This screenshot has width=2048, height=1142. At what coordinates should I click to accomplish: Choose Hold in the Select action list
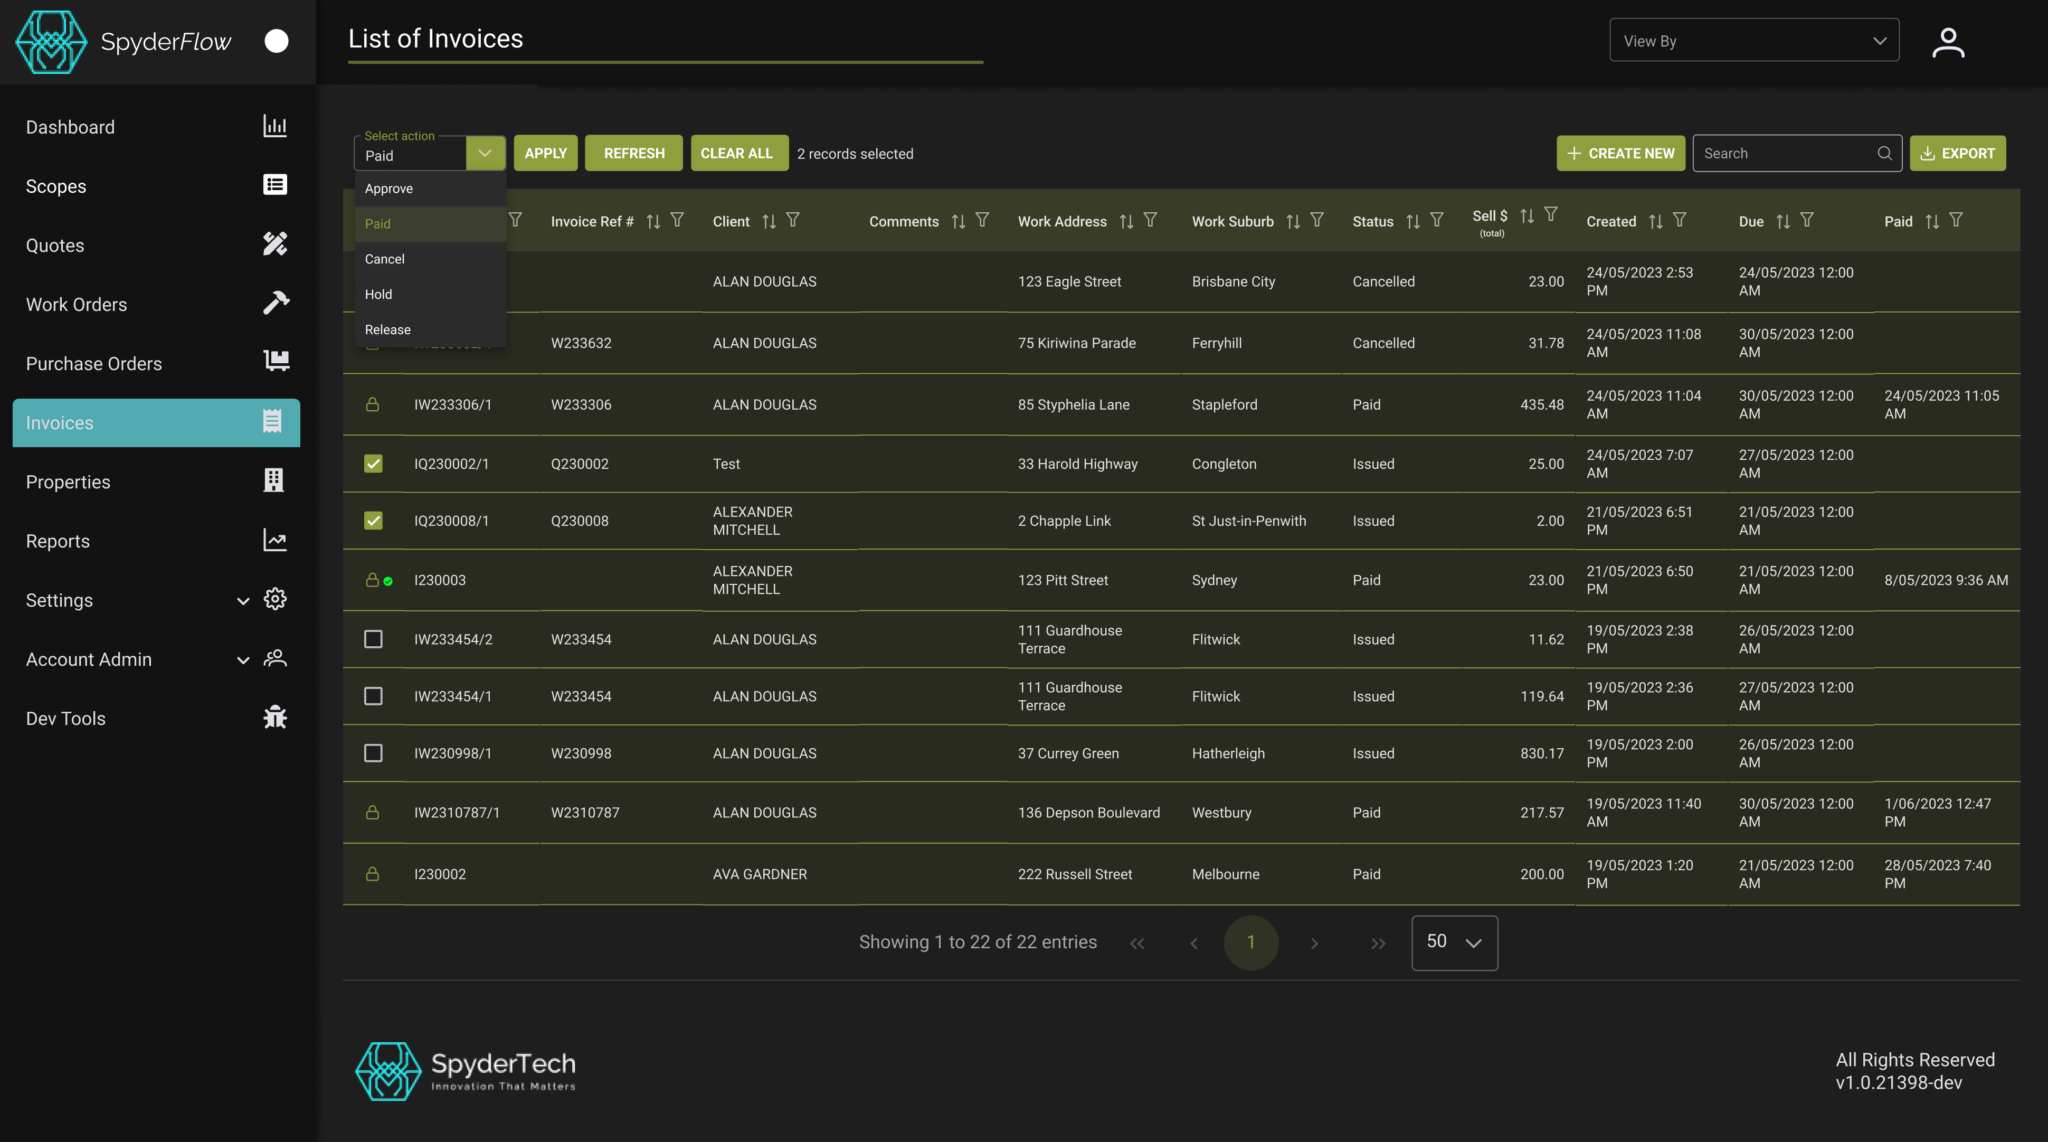(x=378, y=293)
